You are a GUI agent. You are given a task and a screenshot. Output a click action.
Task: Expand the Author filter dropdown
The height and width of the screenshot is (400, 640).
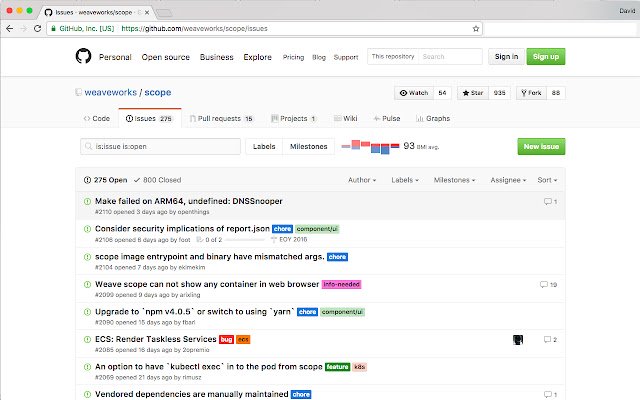[x=362, y=180]
